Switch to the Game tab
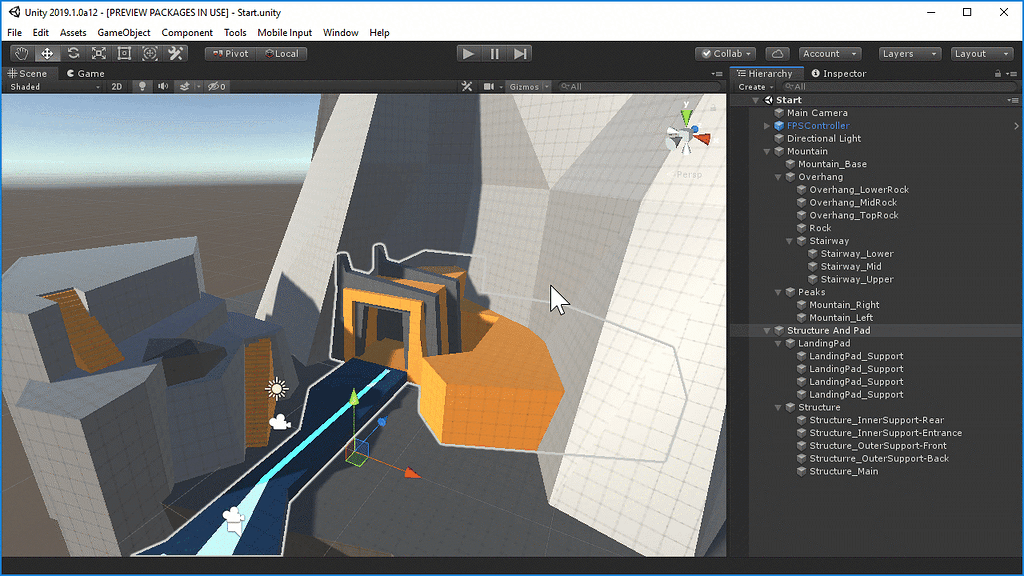The height and width of the screenshot is (576, 1024). (86, 74)
